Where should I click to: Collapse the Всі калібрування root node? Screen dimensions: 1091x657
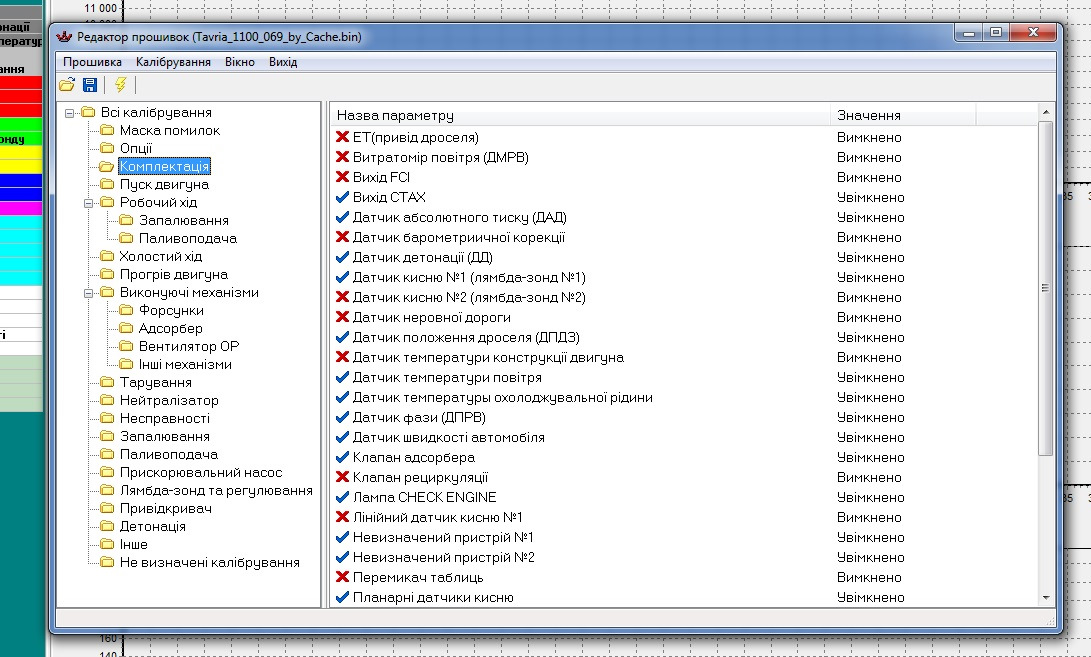pyautogui.click(x=70, y=113)
